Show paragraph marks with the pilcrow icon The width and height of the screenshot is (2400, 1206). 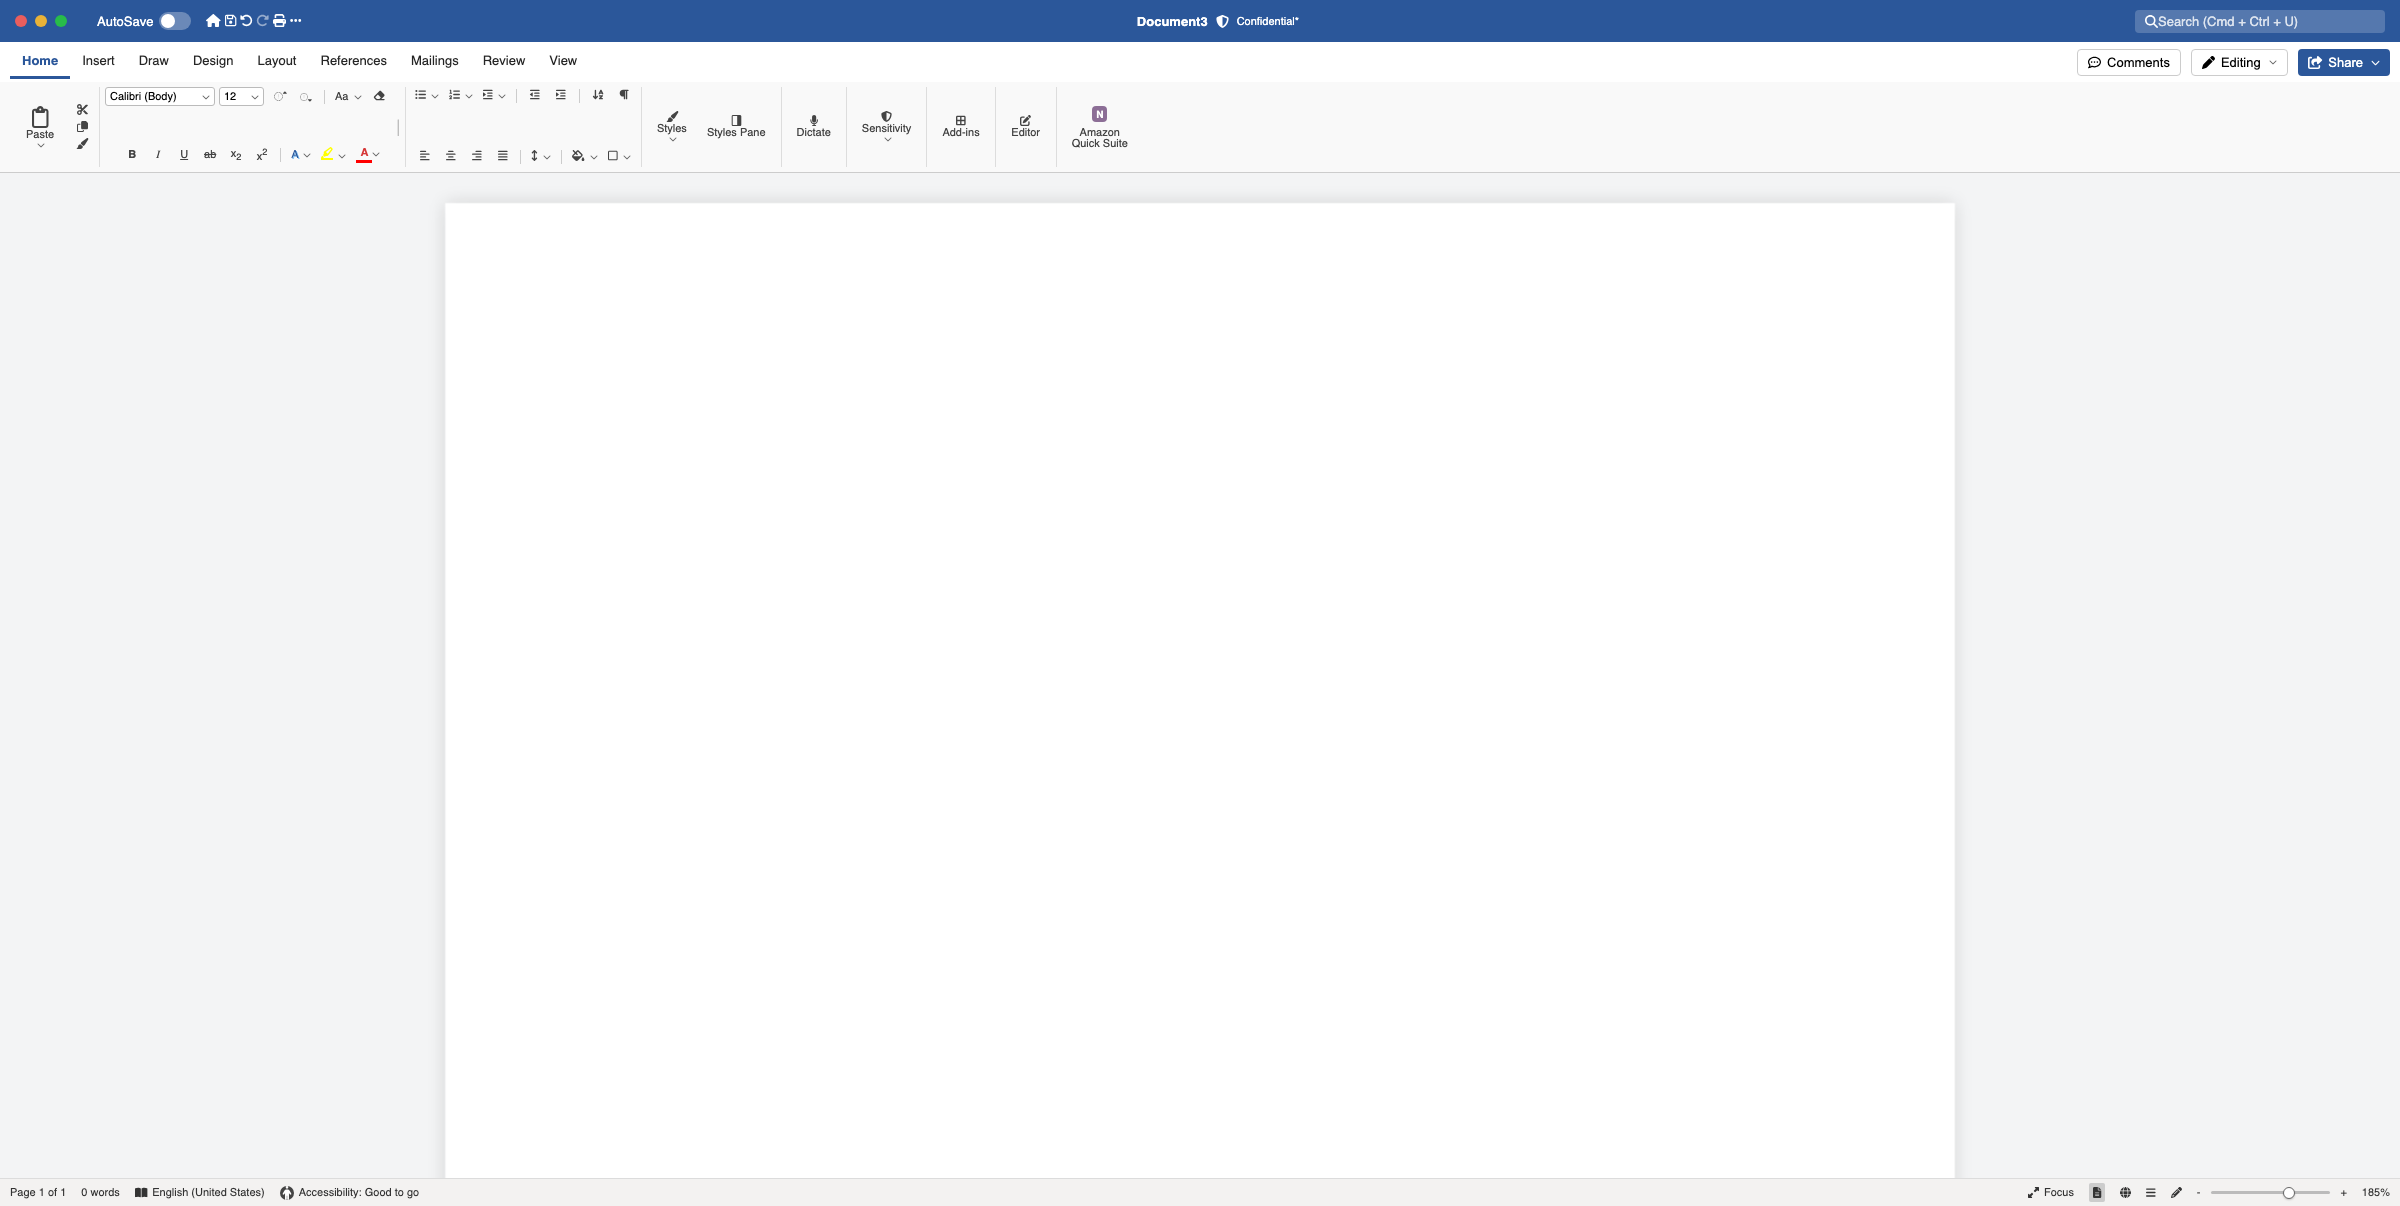click(624, 95)
